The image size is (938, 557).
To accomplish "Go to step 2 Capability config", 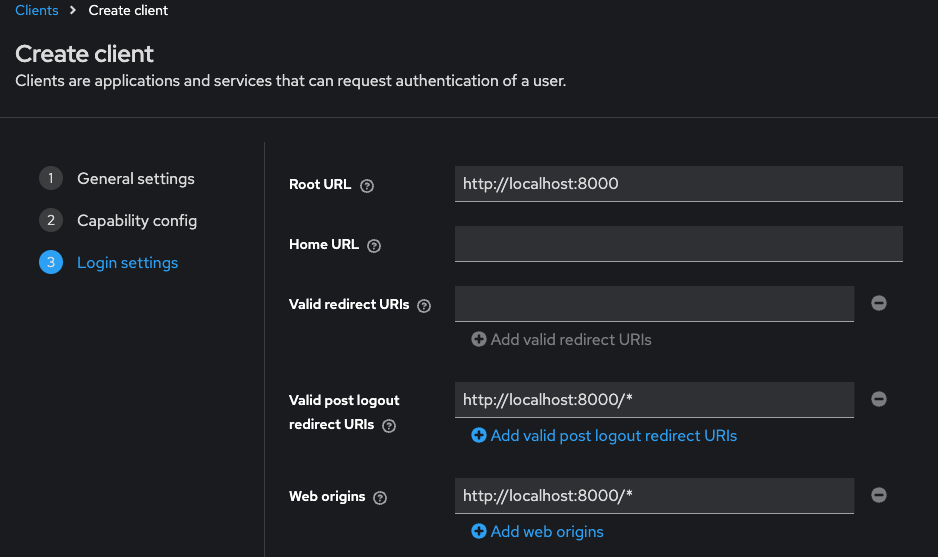I will coord(136,221).
